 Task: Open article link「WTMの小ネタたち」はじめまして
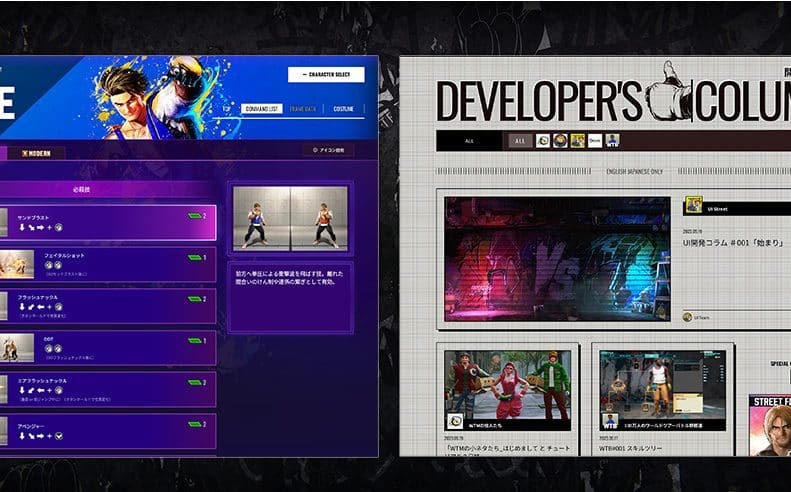tap(508, 448)
